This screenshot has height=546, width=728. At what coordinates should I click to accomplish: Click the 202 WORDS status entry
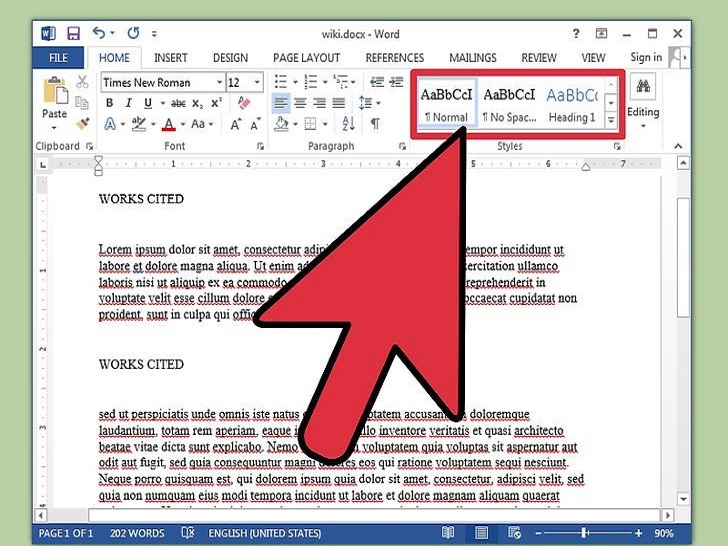tap(137, 533)
